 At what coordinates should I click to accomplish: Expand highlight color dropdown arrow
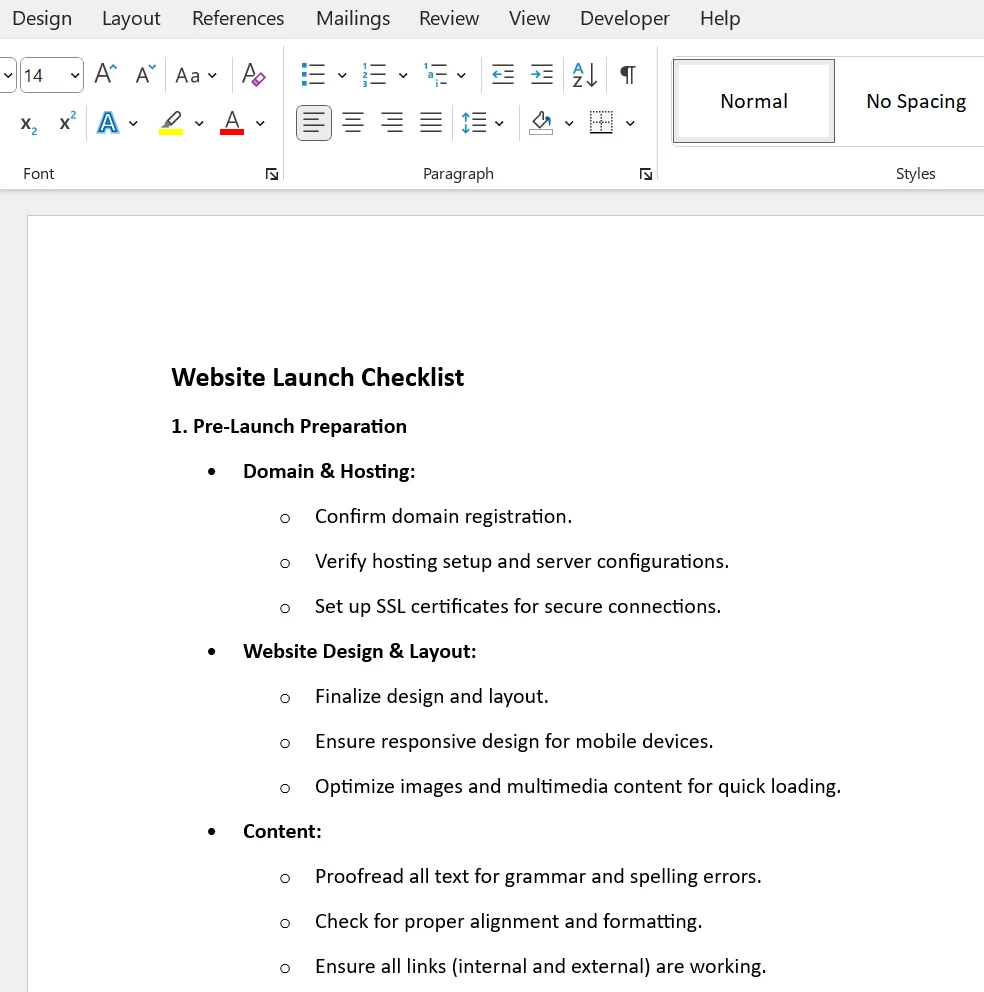click(x=199, y=123)
